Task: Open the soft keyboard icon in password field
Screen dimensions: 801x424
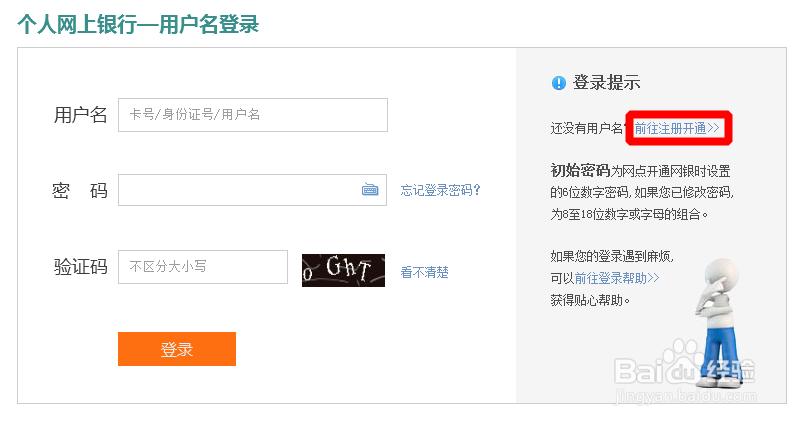Action: click(x=370, y=190)
